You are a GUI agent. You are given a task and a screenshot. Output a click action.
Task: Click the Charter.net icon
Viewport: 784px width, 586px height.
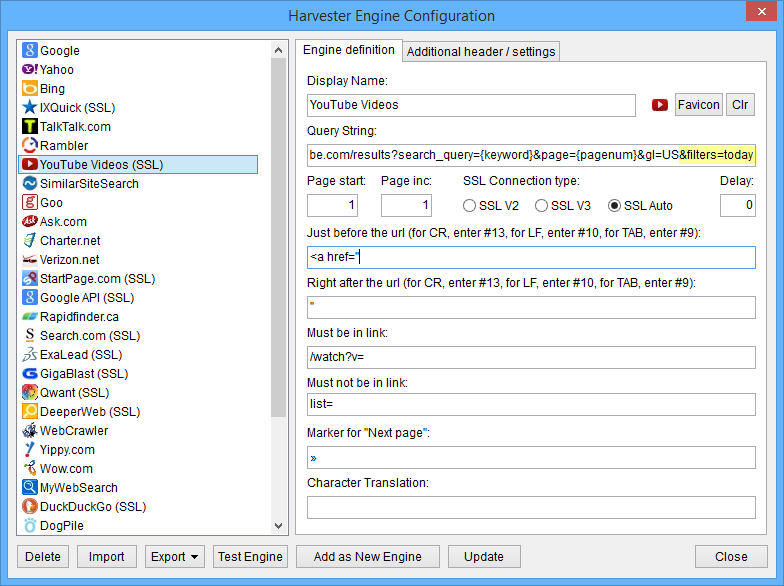coord(30,240)
